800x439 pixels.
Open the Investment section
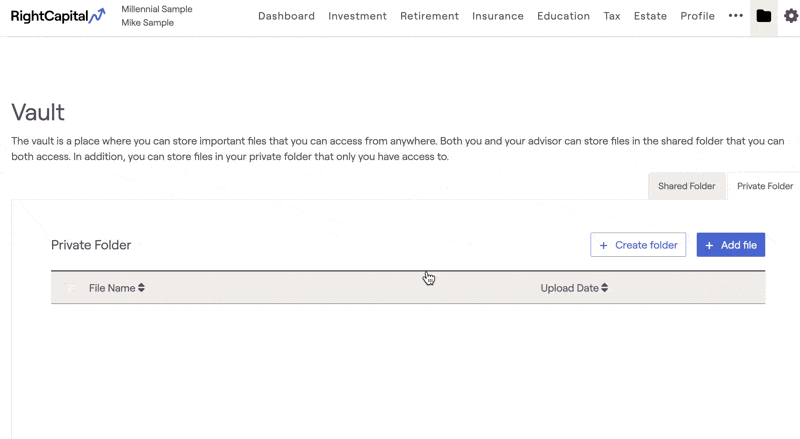pyautogui.click(x=357, y=16)
